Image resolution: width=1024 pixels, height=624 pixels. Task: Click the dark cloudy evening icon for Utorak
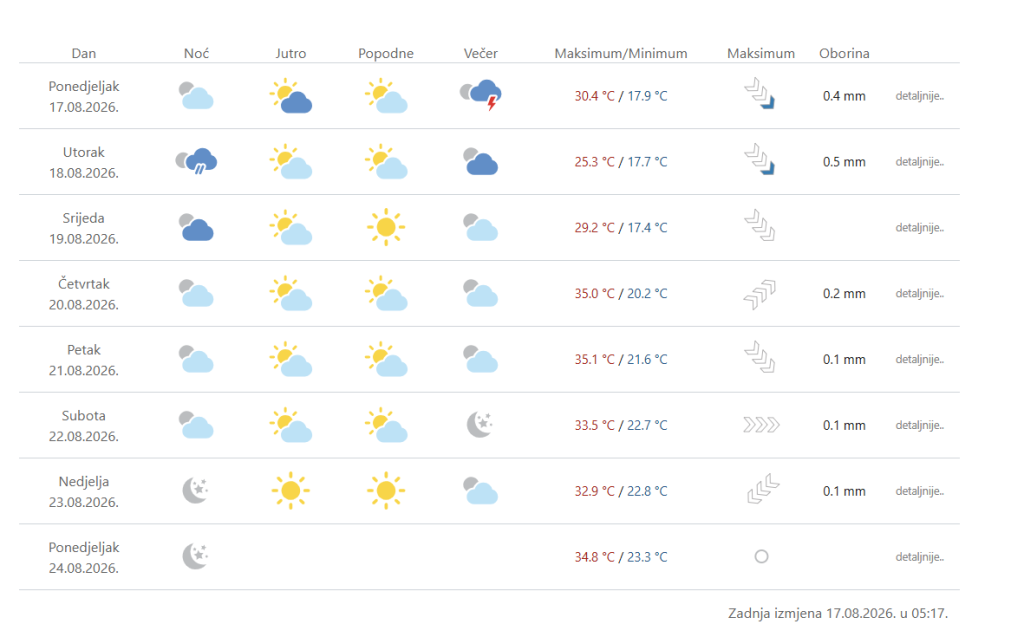pyautogui.click(x=481, y=161)
